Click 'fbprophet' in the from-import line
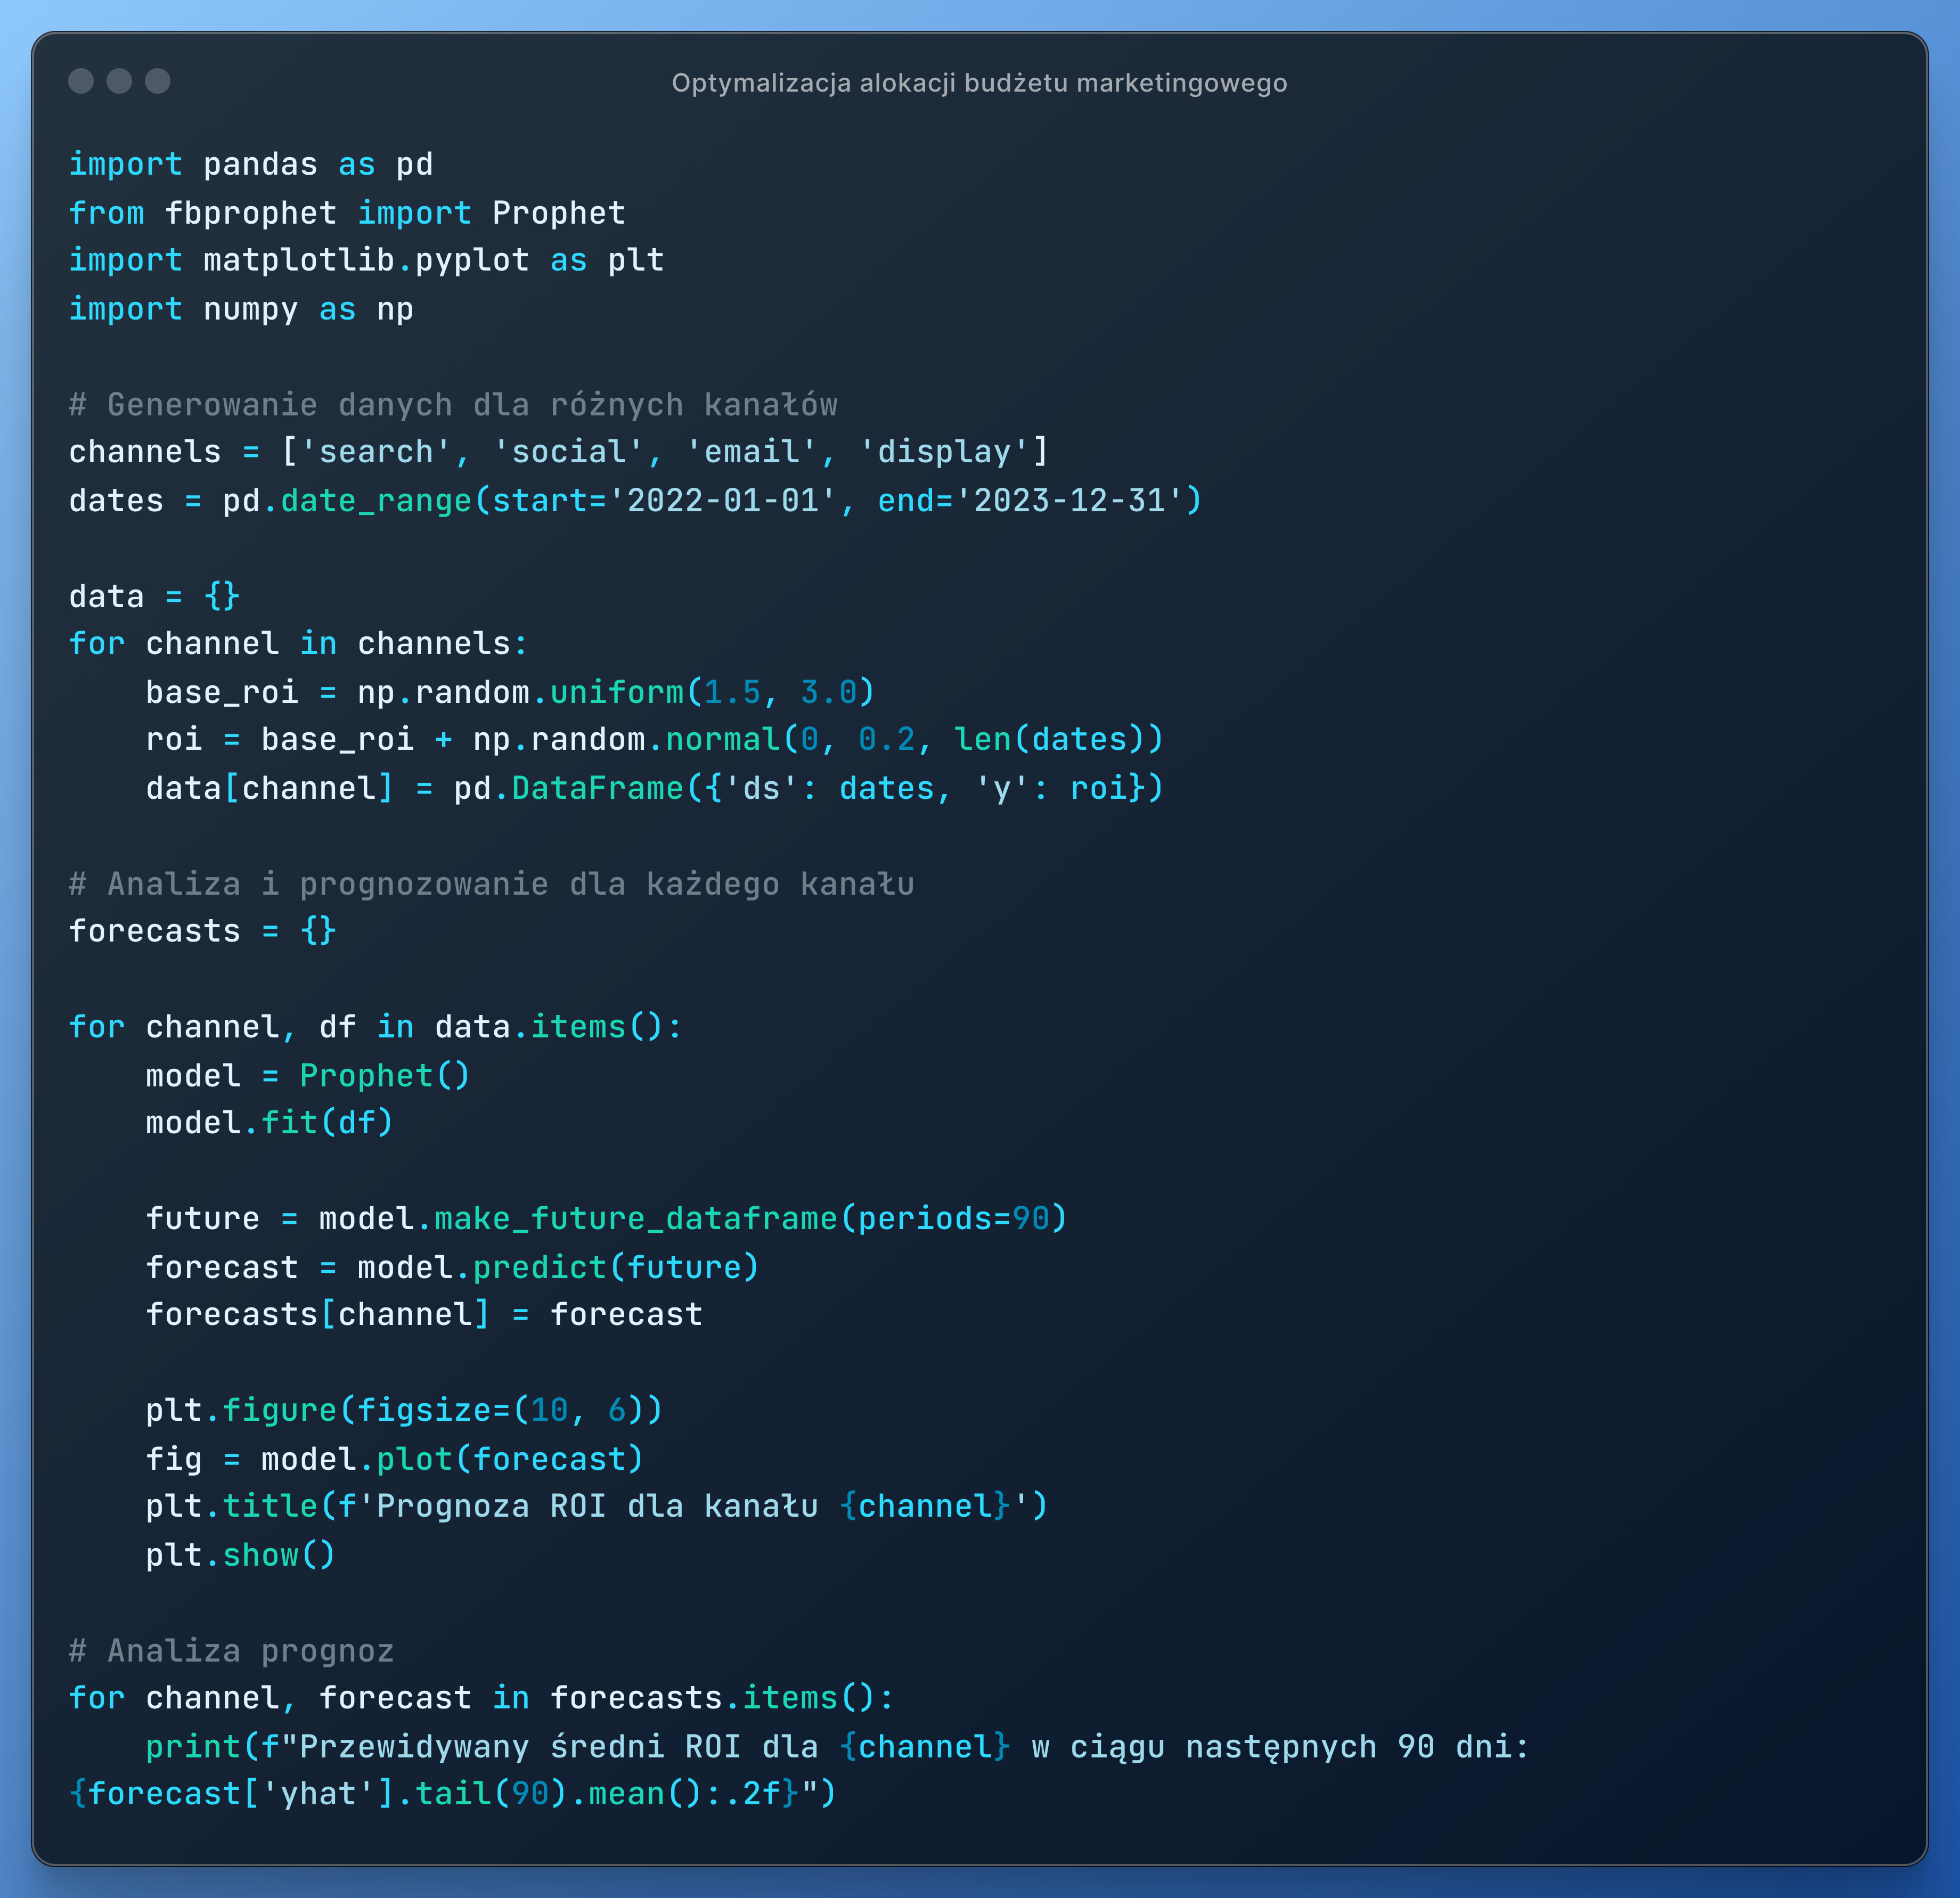The image size is (1960, 1898). pyautogui.click(x=251, y=213)
